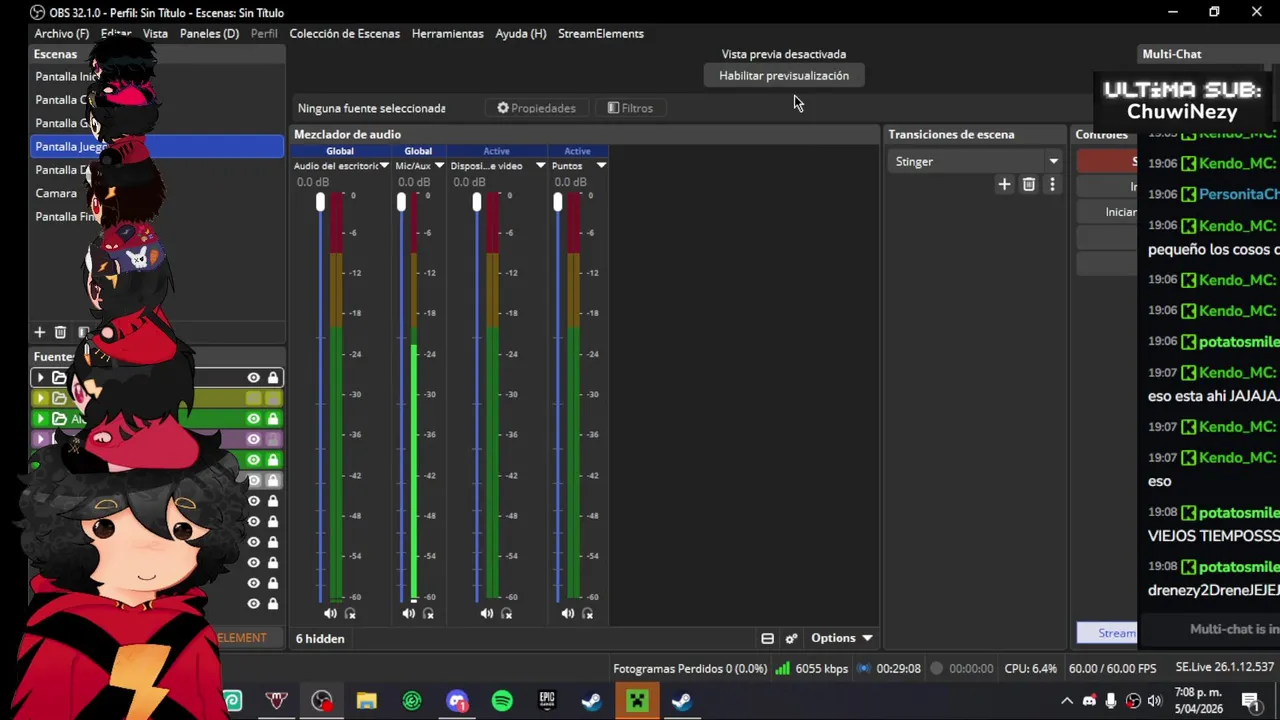Click Puntos volume slider handle
The height and width of the screenshot is (720, 1280).
[557, 203]
